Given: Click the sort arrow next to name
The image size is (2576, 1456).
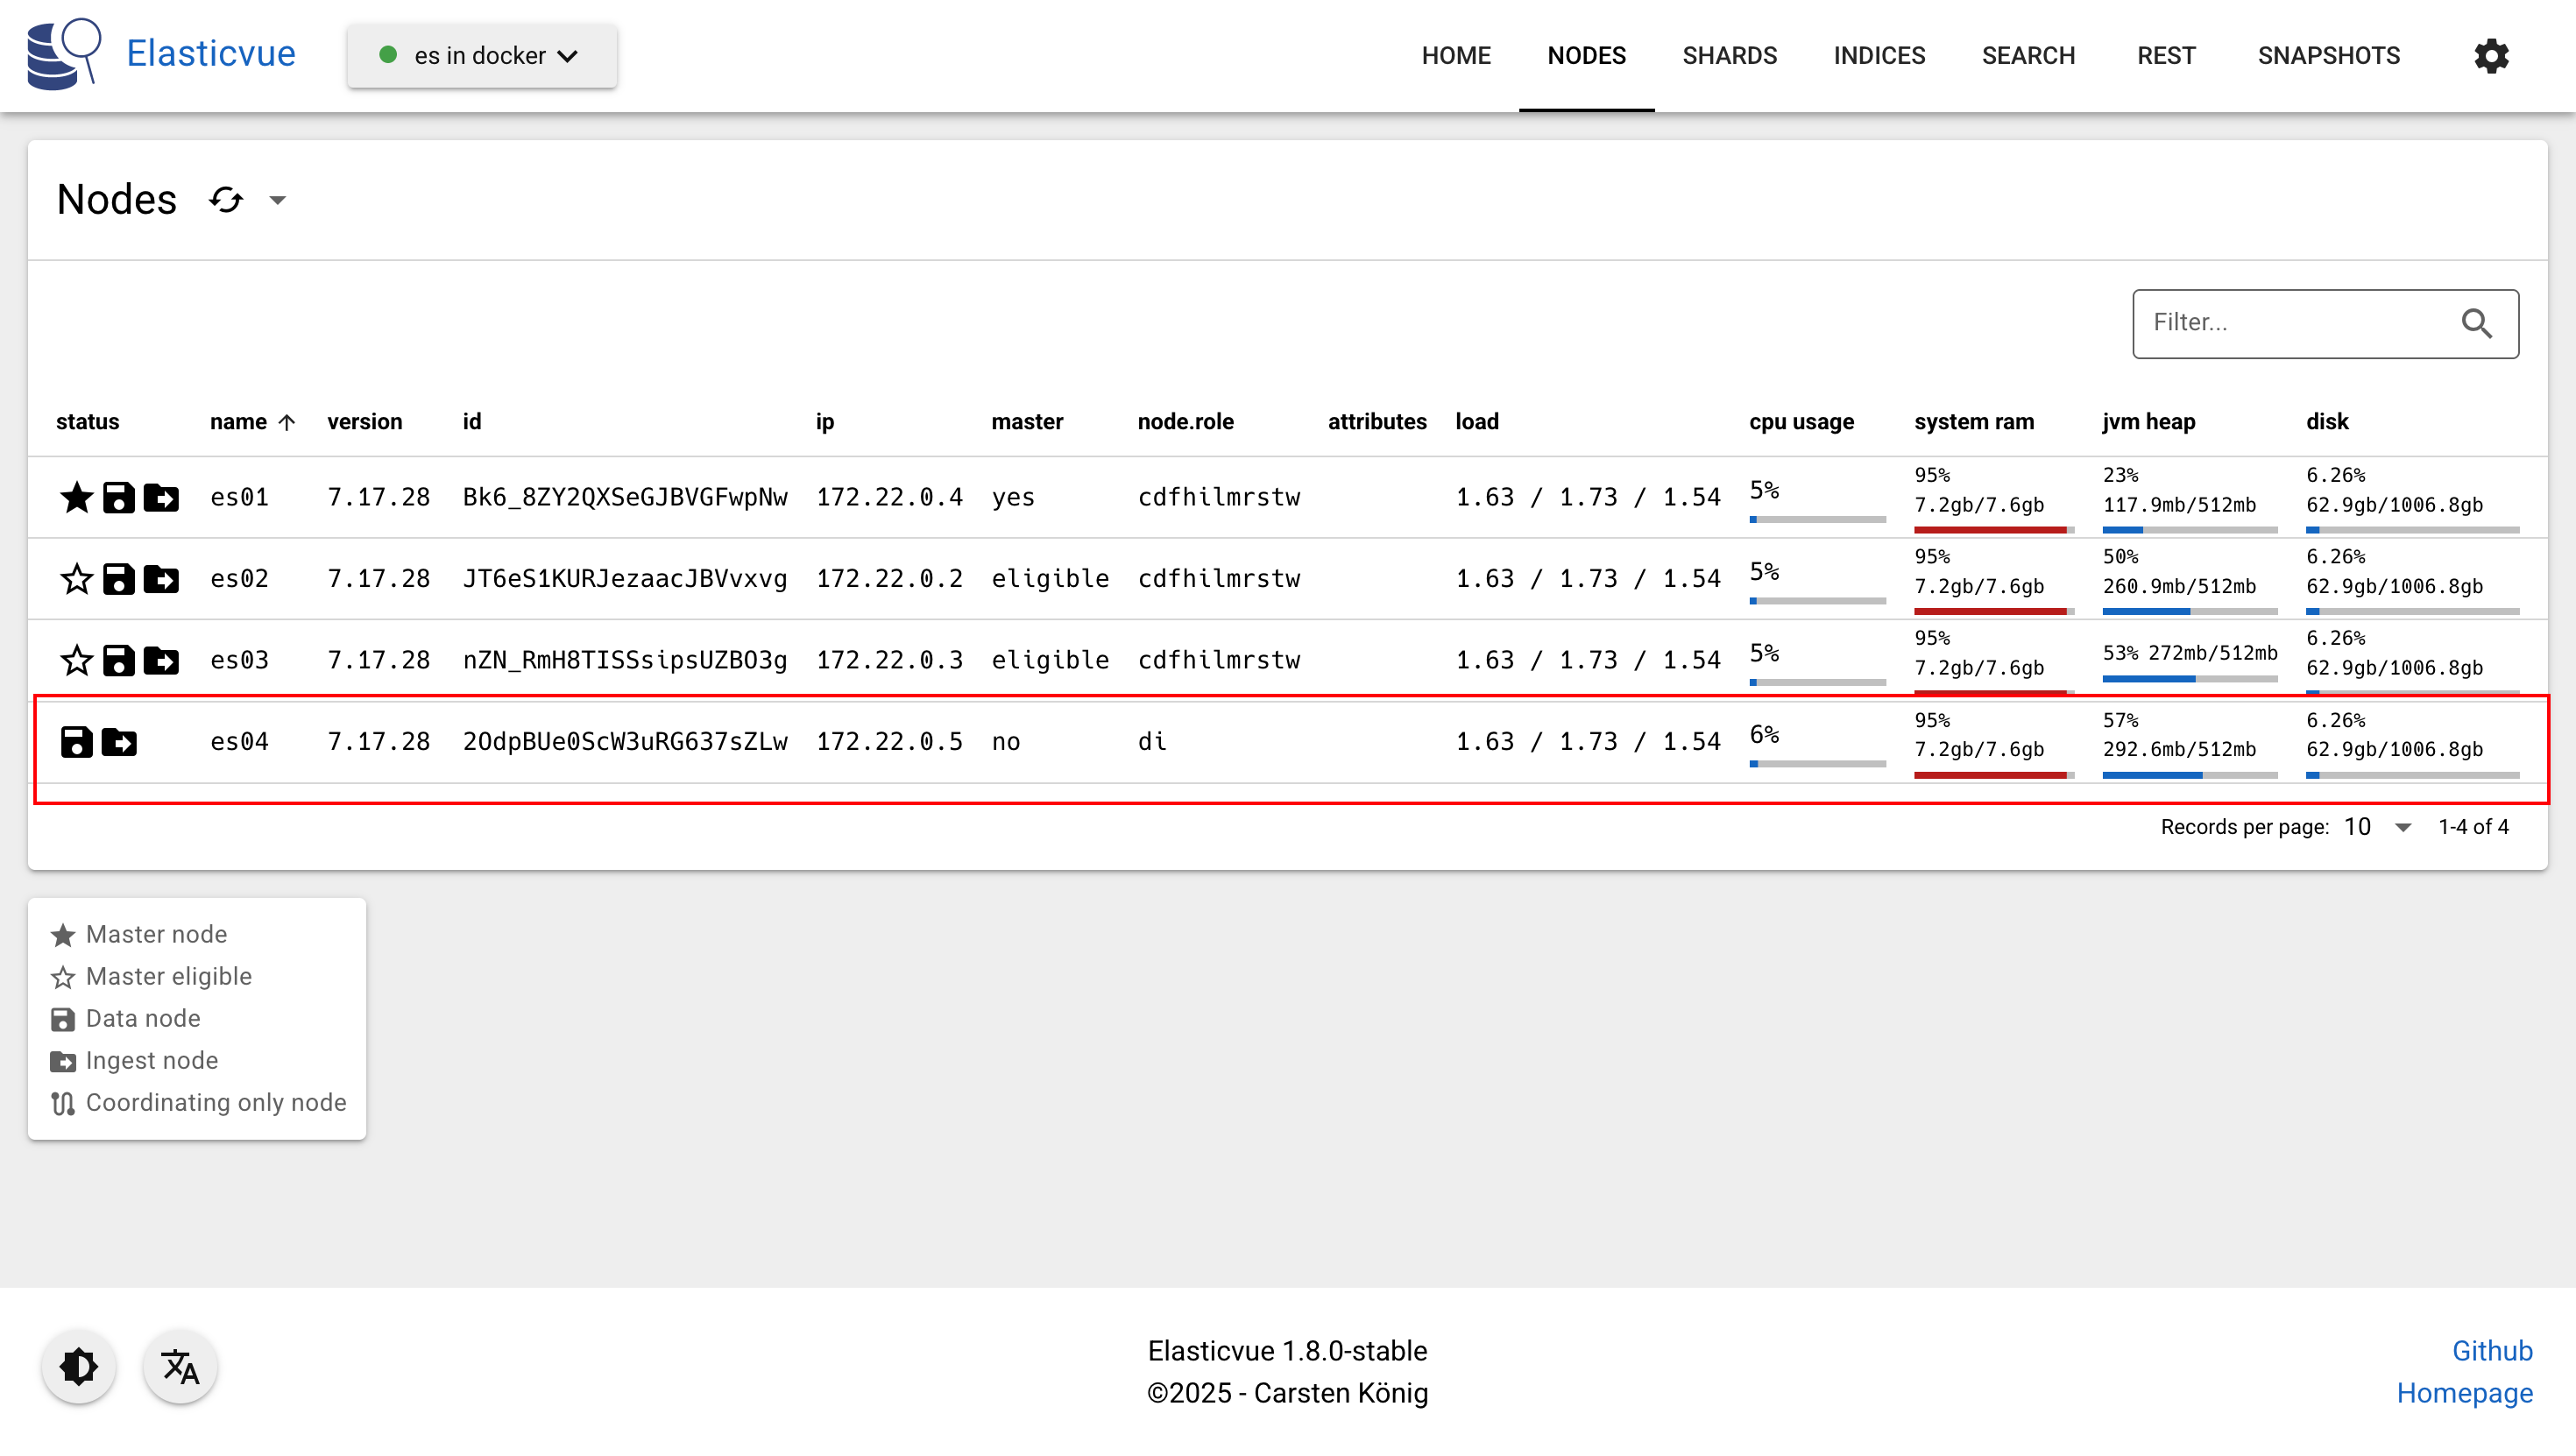Looking at the screenshot, I should pos(287,422).
